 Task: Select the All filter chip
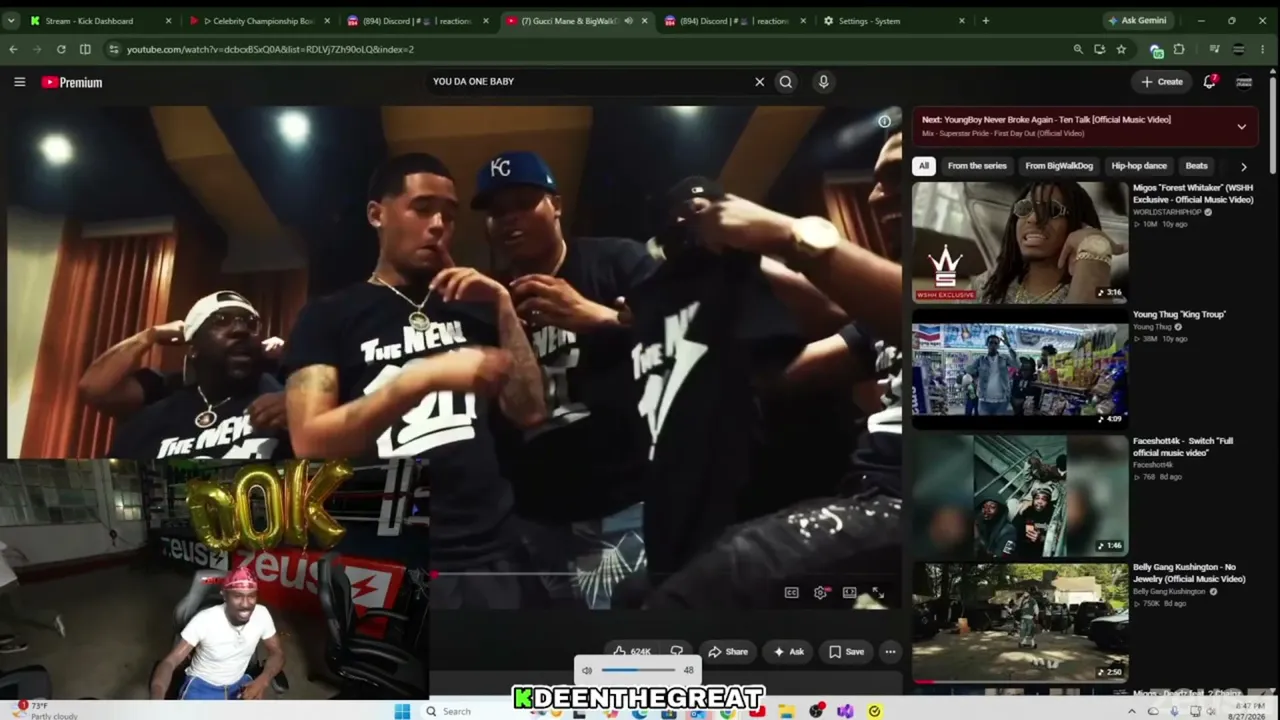point(924,166)
